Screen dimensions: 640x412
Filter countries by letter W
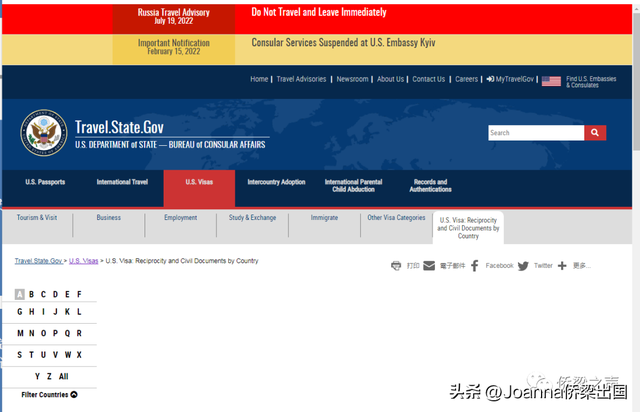coord(68,355)
